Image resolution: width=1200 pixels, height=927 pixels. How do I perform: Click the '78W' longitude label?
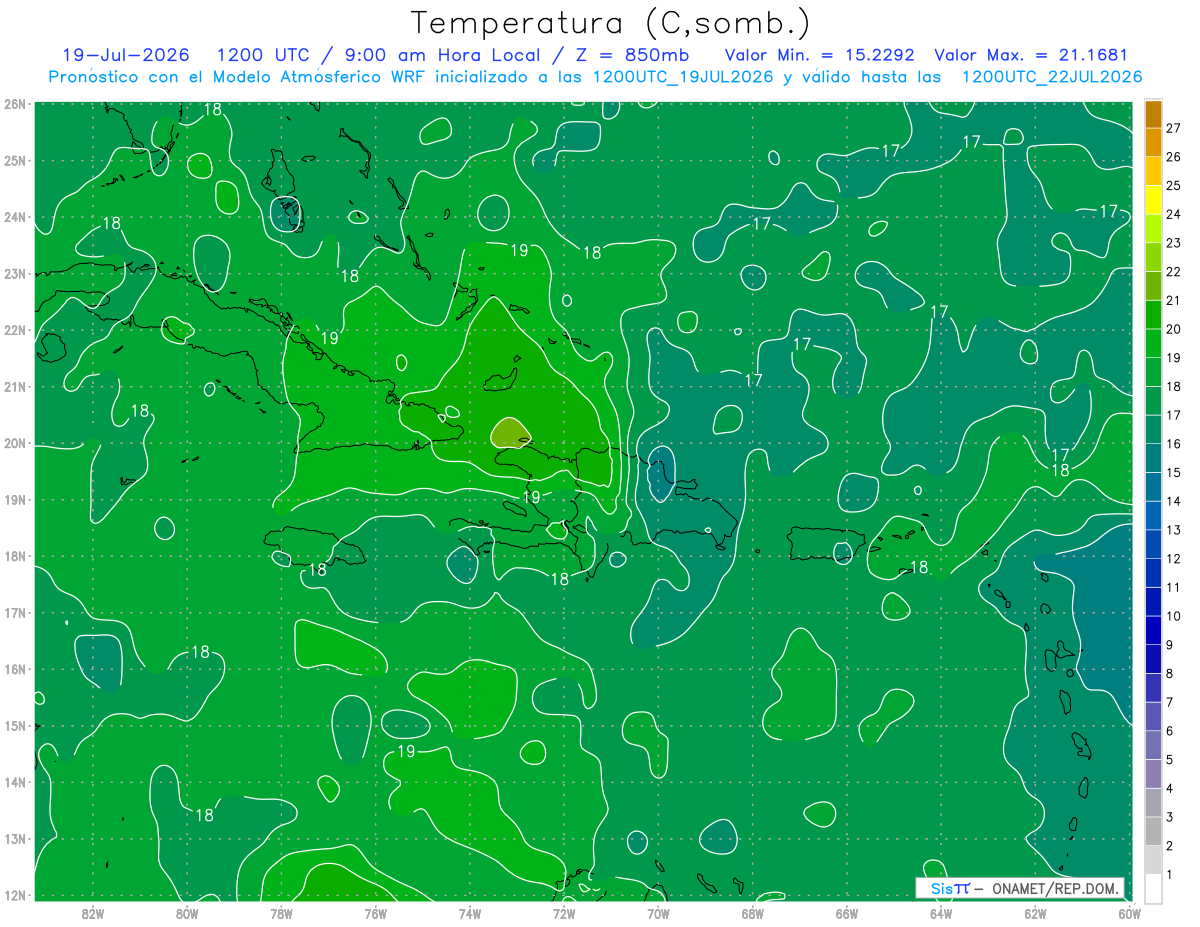pyautogui.click(x=281, y=912)
